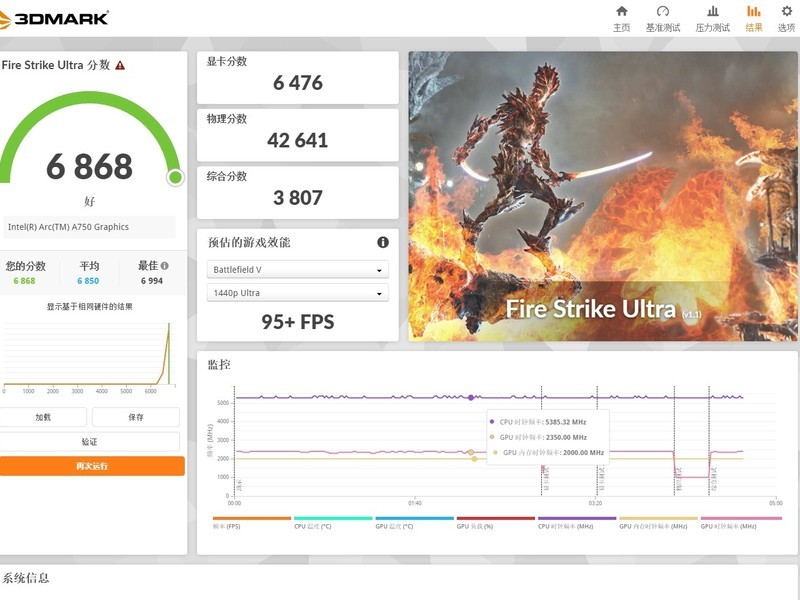Toggle the CPU 时钟频率 (MHz) legend
Screen dimensions: 800x600
(x=577, y=523)
